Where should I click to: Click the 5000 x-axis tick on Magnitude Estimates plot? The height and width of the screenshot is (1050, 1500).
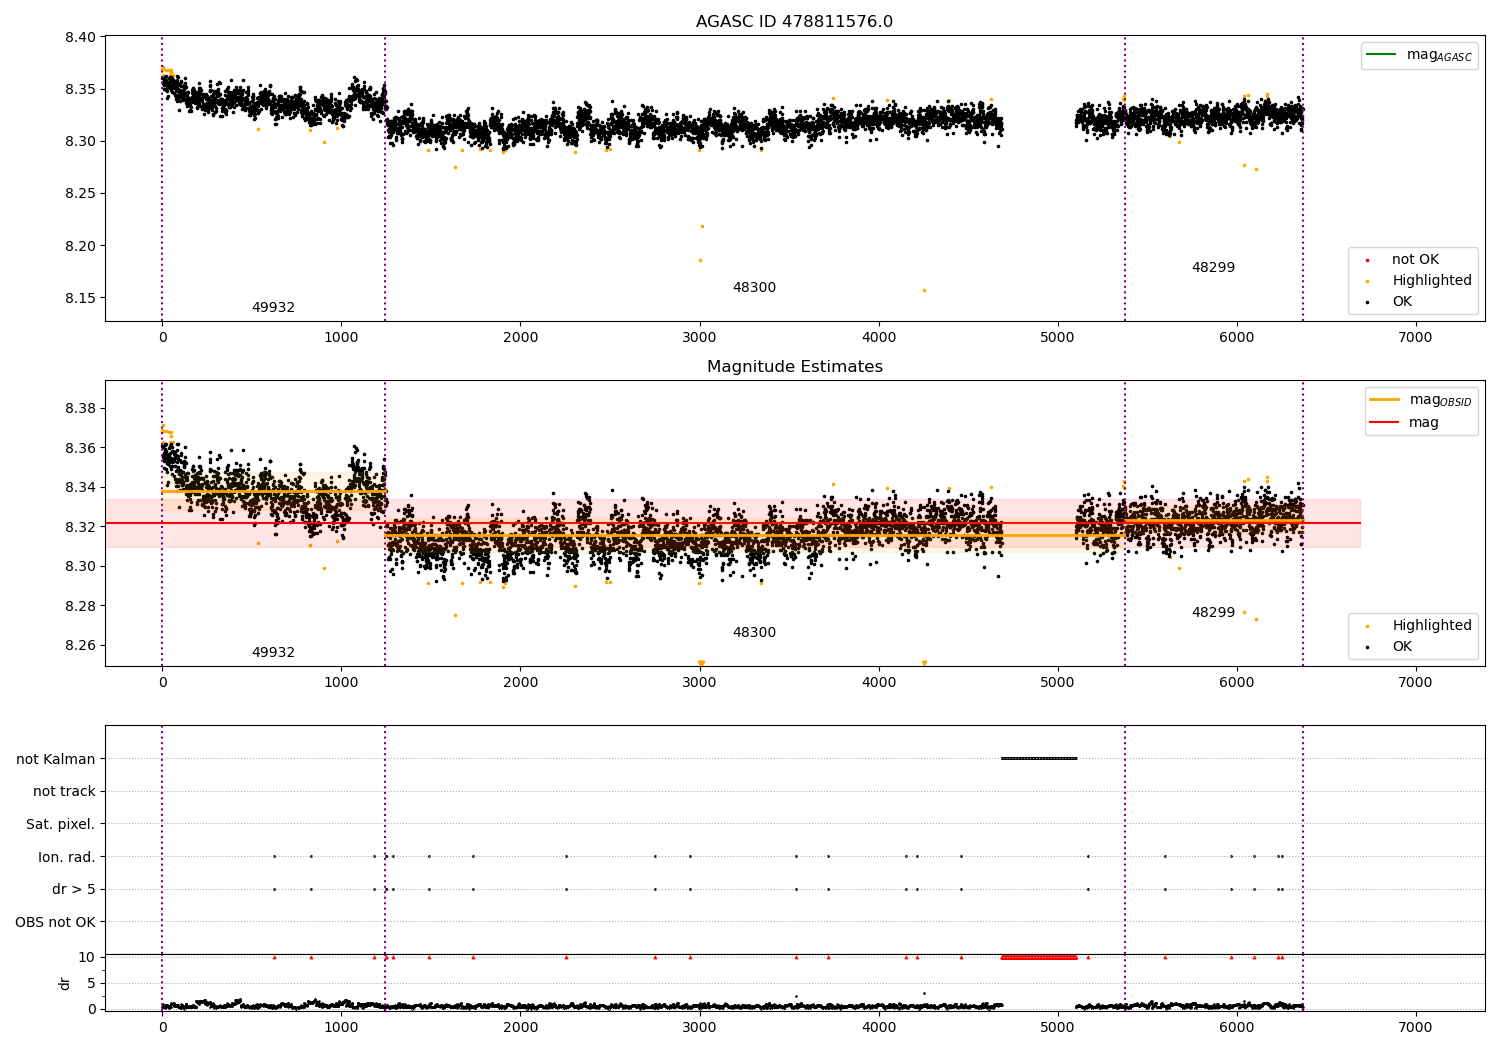click(1058, 682)
